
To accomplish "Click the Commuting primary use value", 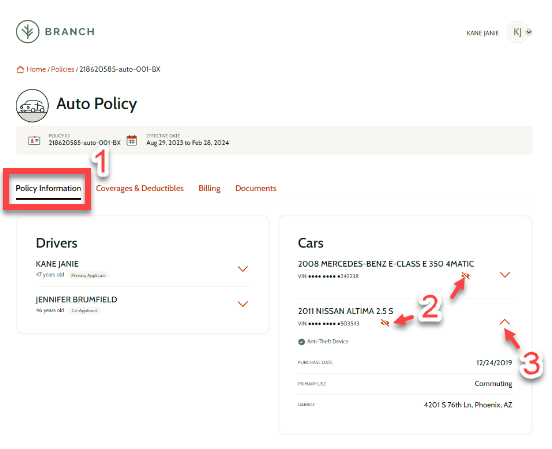I will pos(493,384).
